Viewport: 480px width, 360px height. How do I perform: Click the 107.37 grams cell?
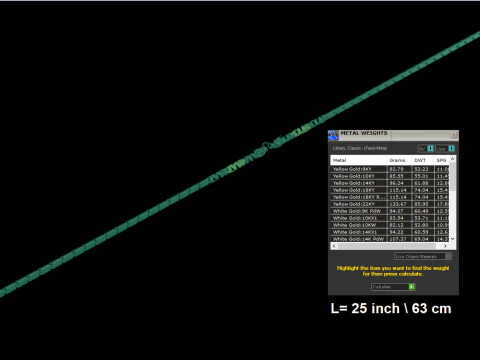[399, 239]
